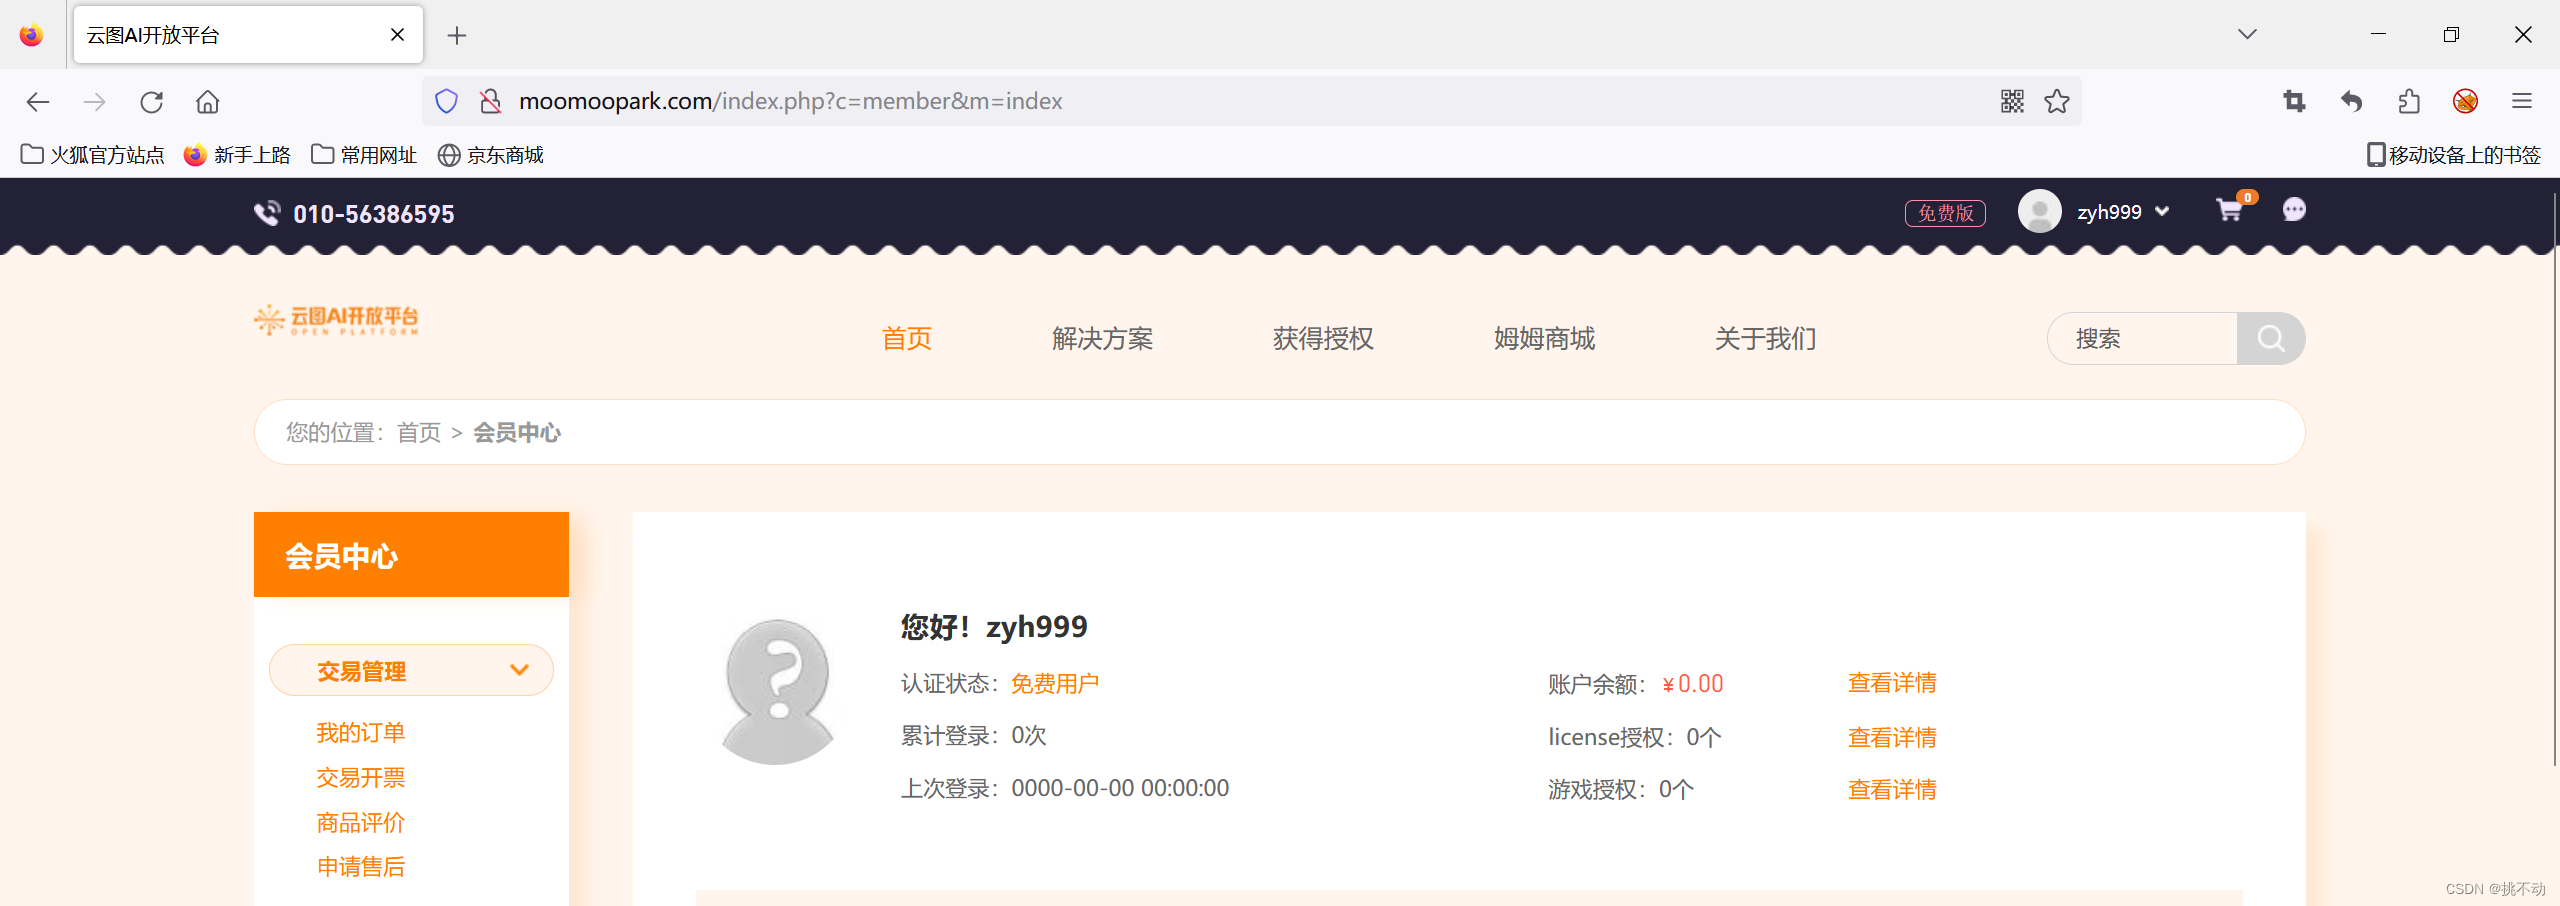Open the 关于我们 navigation item

coord(1765,338)
